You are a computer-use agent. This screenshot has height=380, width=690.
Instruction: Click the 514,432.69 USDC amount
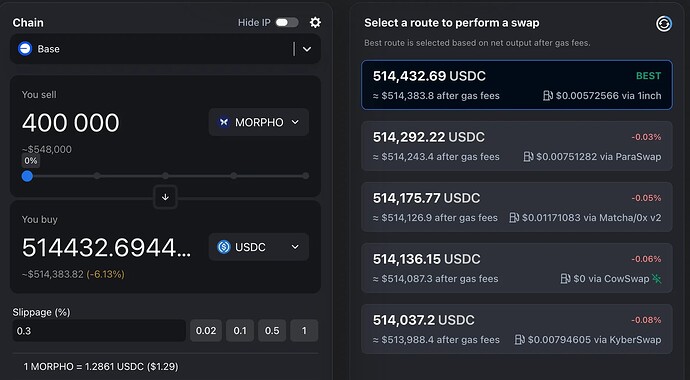point(429,76)
